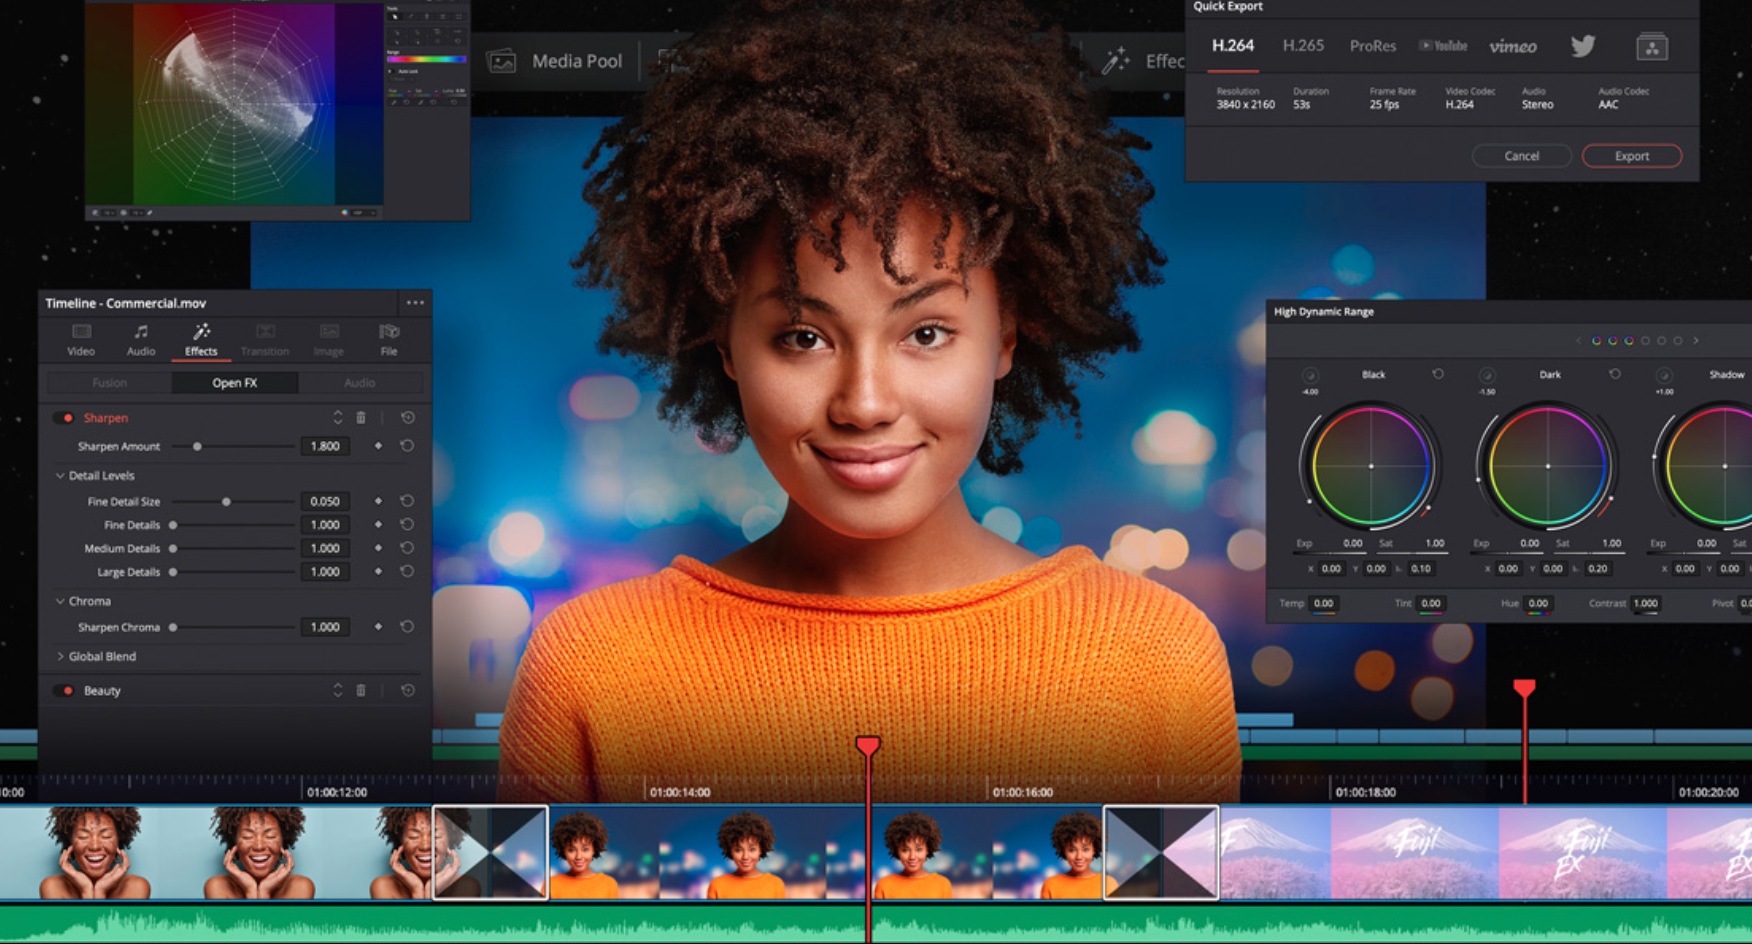Image resolution: width=1752 pixels, height=944 pixels.
Task: Toggle the Beauty effect on or off
Action: click(67, 691)
